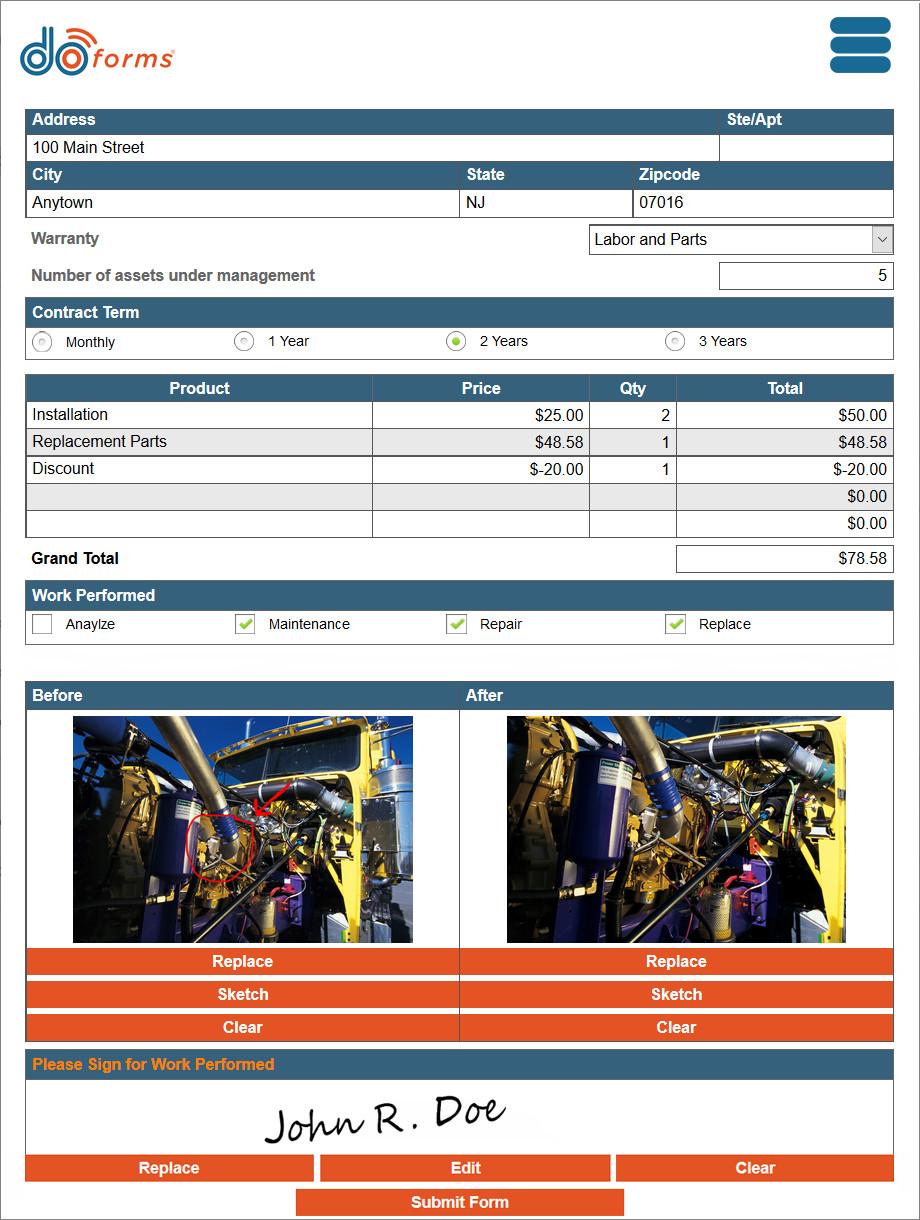920x1220 pixels.
Task: Click the empty Ste/Apt field
Action: coord(806,148)
